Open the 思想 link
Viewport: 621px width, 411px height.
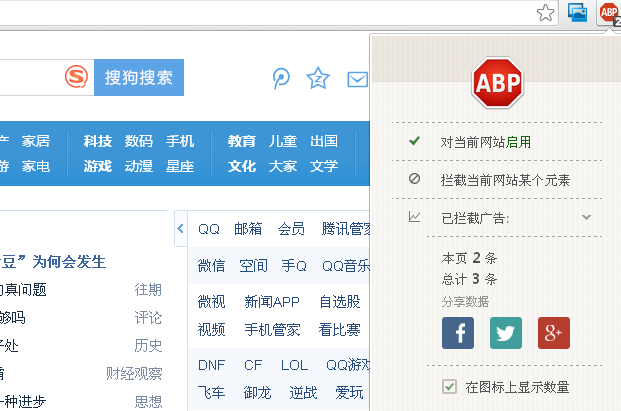coord(148,401)
